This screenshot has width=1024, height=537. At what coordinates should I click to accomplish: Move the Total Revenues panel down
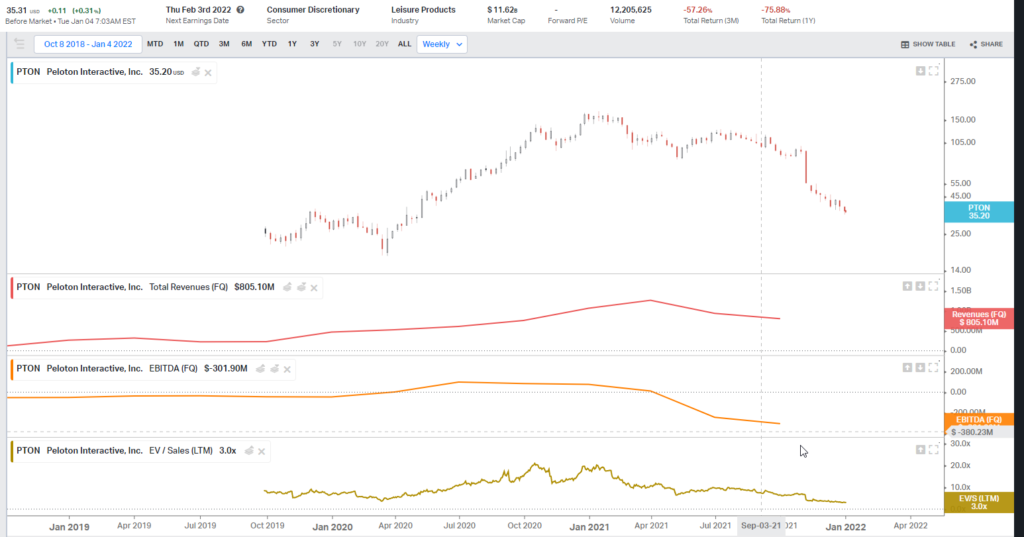tap(920, 286)
